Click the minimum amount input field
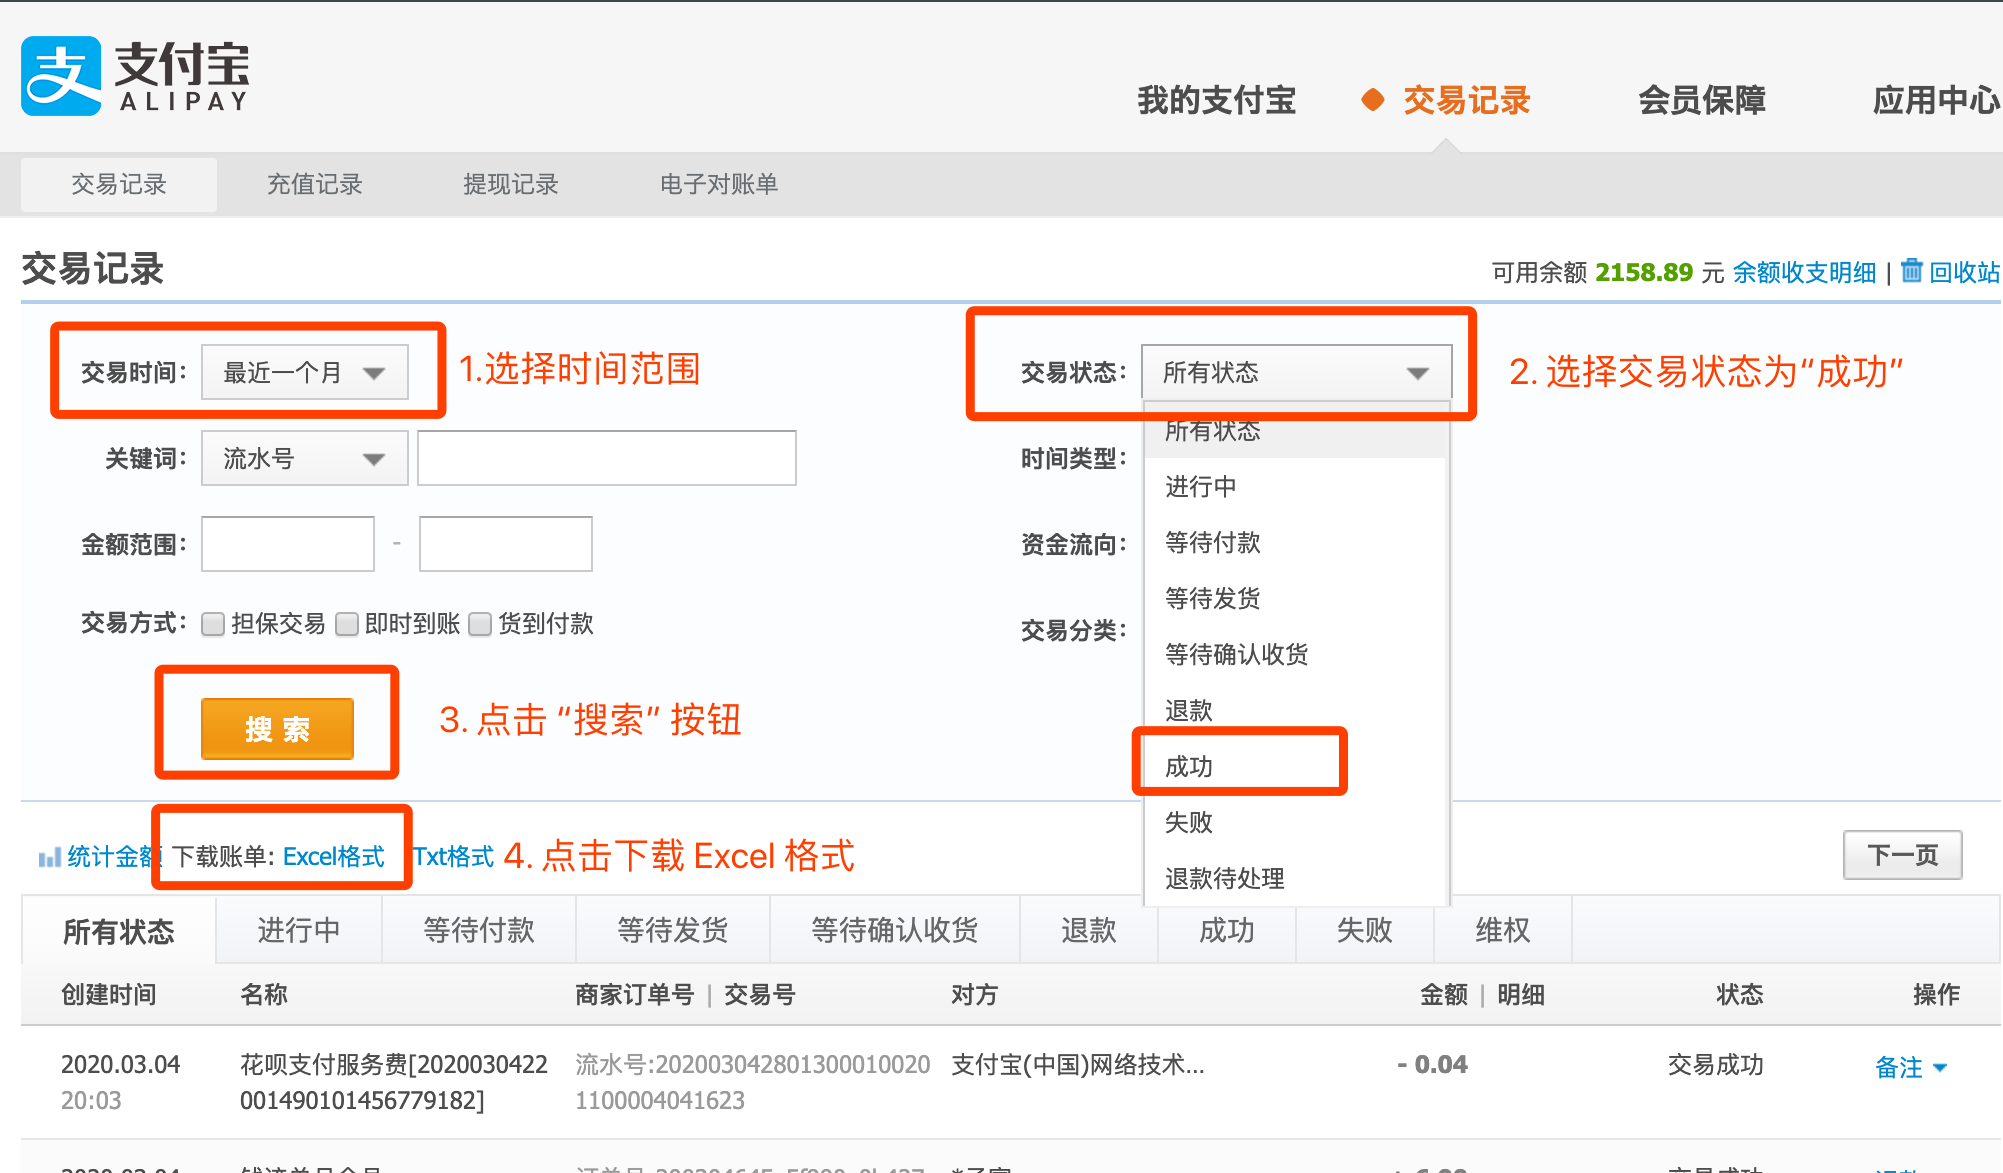Image resolution: width=2003 pixels, height=1173 pixels. coord(288,544)
